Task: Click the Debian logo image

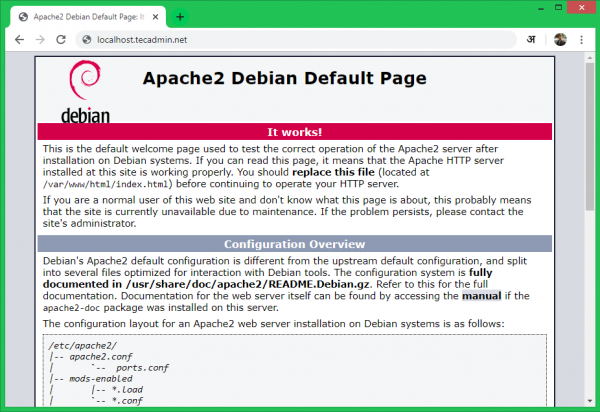Action: 85,92
